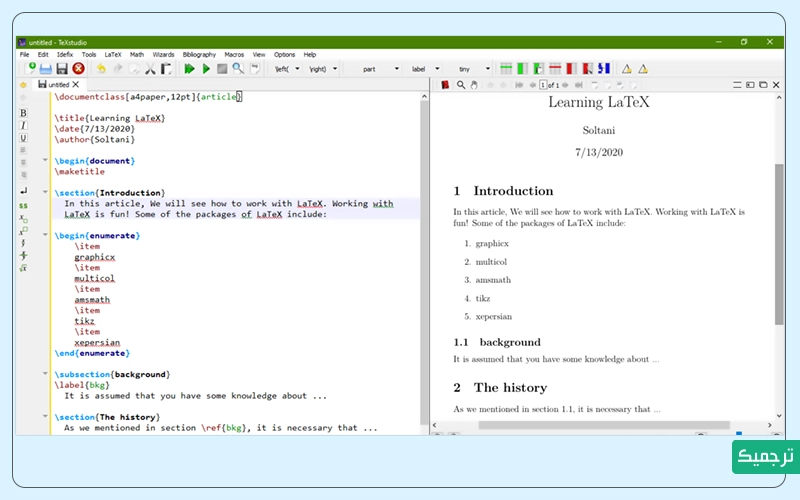Click the page number field in PDF viewer
This screenshot has height=500, width=800.
coord(543,85)
